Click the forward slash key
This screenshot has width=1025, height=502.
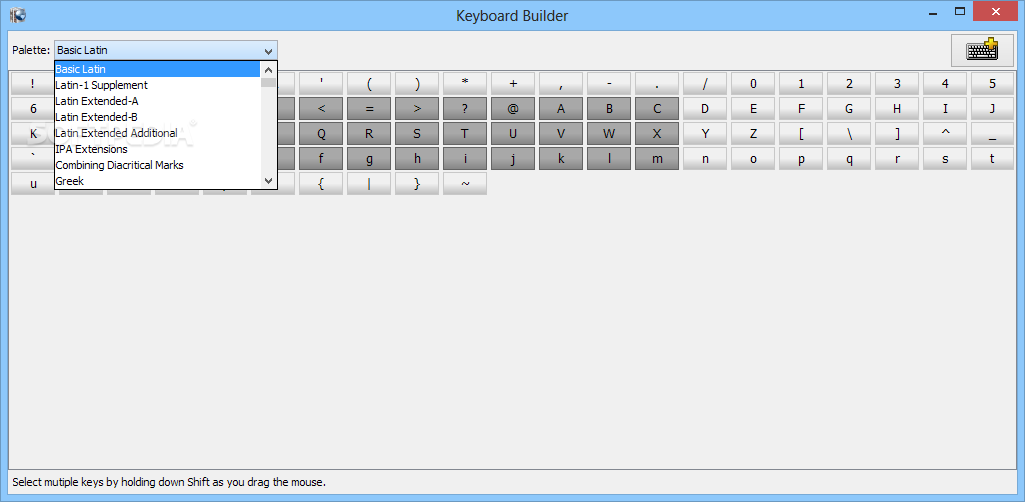pos(705,84)
